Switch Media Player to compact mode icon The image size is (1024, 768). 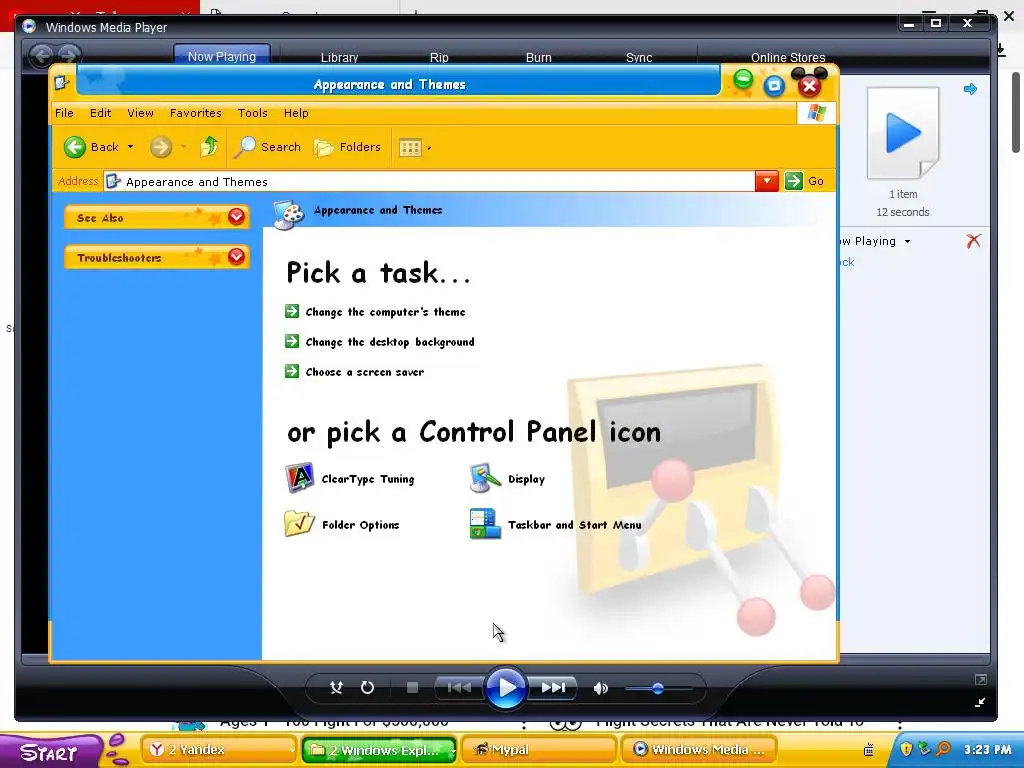[x=980, y=703]
